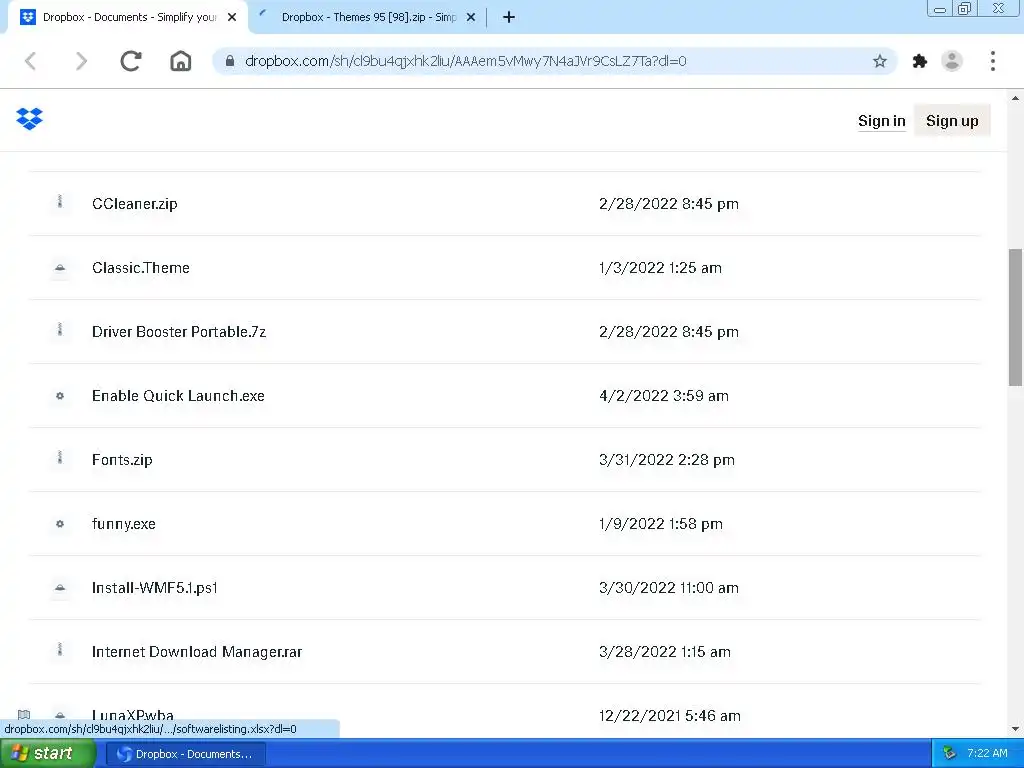This screenshot has height=768, width=1024.
Task: Open the Fonts.zip file
Action: click(x=122, y=460)
